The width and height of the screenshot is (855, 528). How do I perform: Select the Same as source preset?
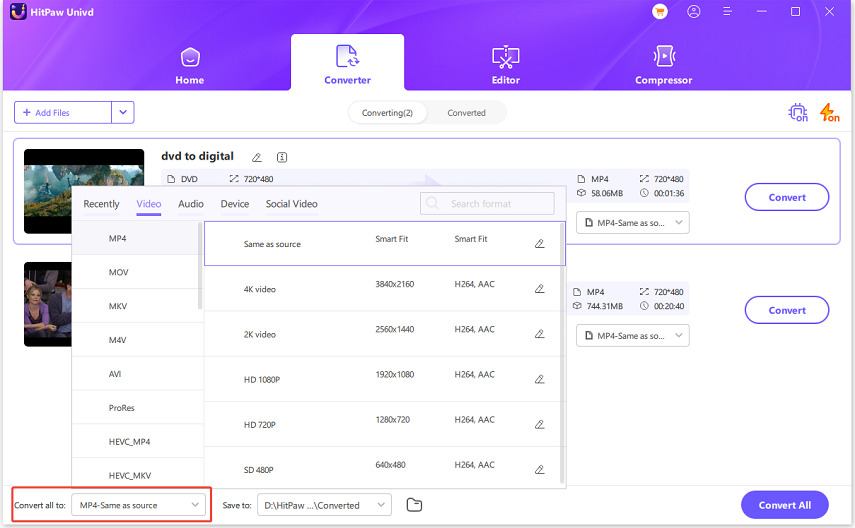click(384, 244)
